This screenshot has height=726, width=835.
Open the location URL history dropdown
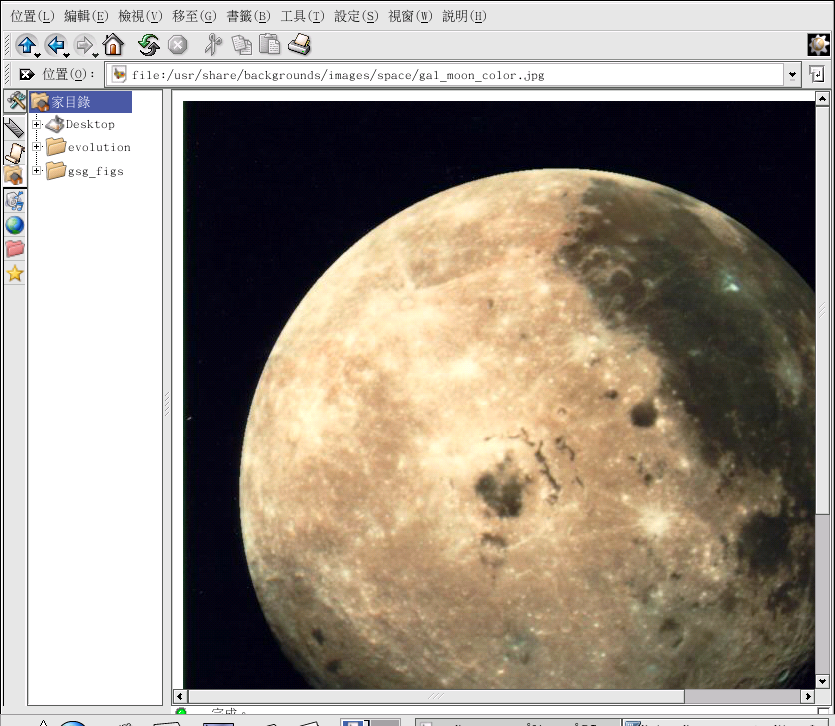click(x=792, y=75)
